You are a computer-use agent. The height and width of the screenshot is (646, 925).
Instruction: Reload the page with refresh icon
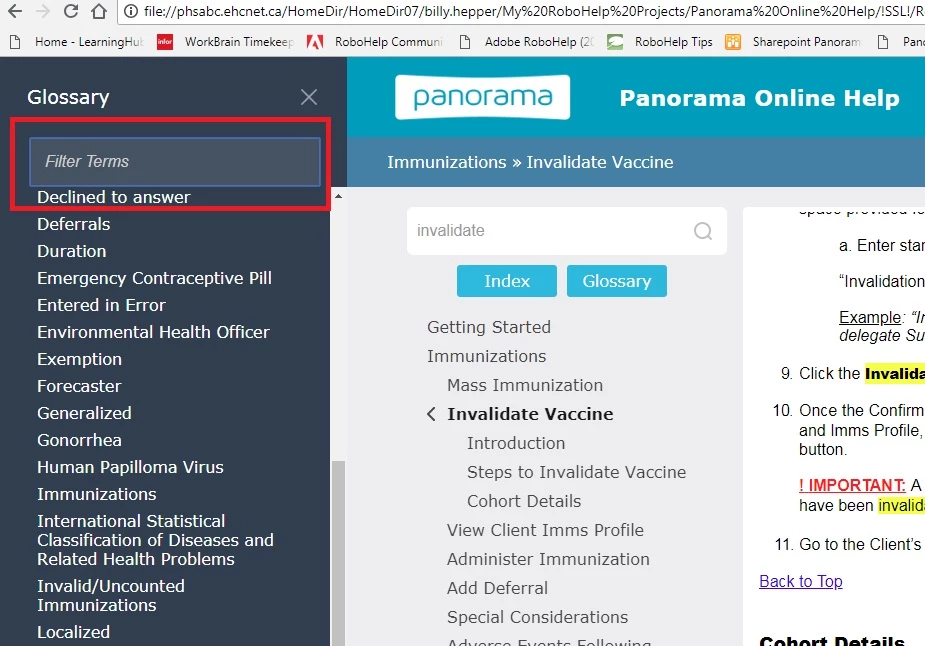(71, 11)
